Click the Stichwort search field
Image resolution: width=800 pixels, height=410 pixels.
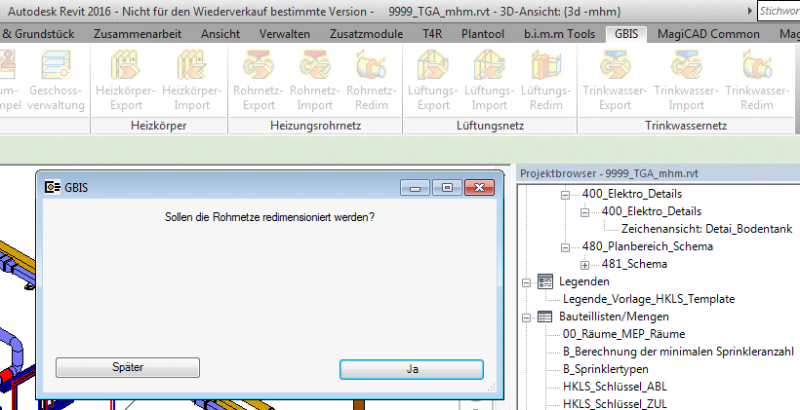(778, 11)
